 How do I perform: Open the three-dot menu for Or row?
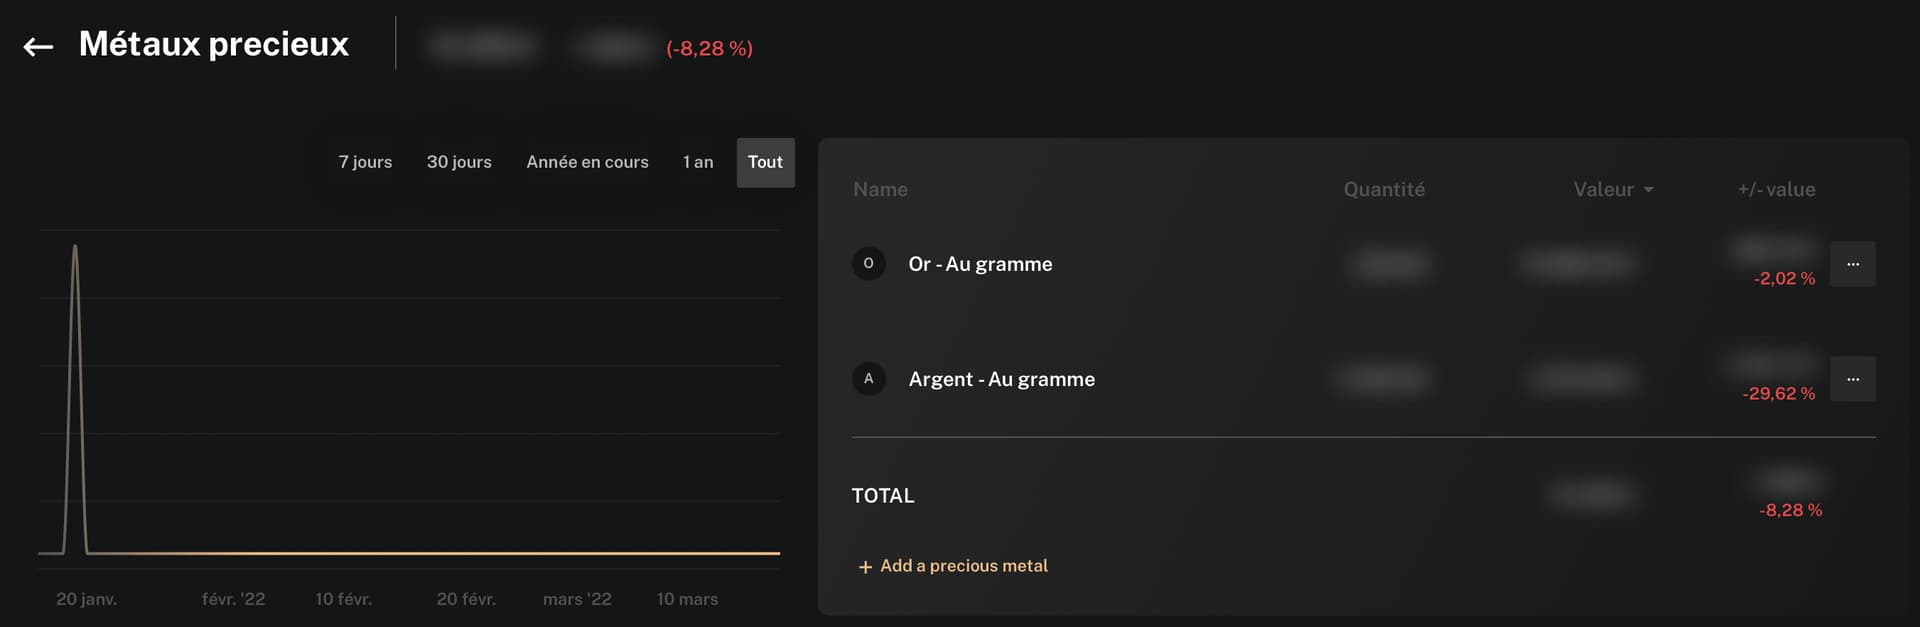(x=1852, y=264)
